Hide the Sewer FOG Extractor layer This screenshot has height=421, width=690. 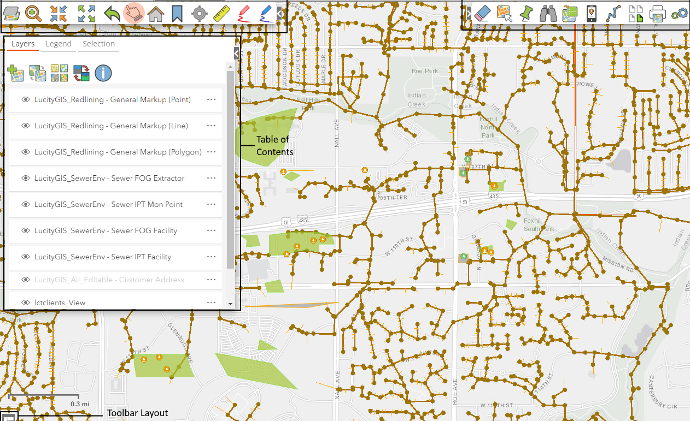[25, 178]
